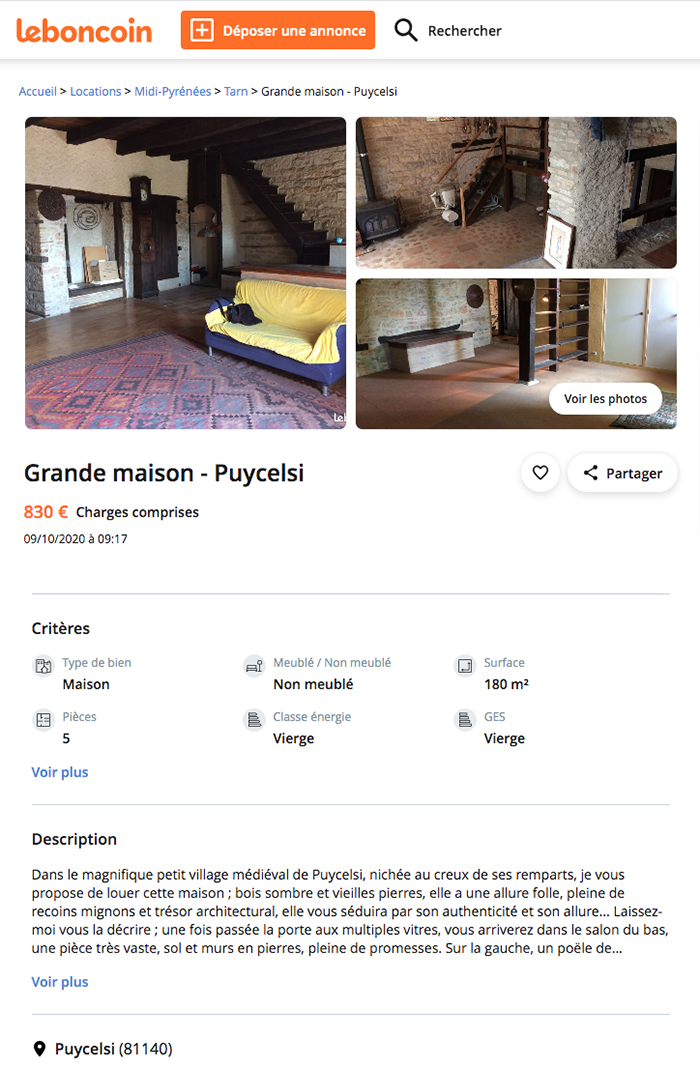
Task: Navigate to the Tarn breadcrumb
Action: tap(236, 91)
